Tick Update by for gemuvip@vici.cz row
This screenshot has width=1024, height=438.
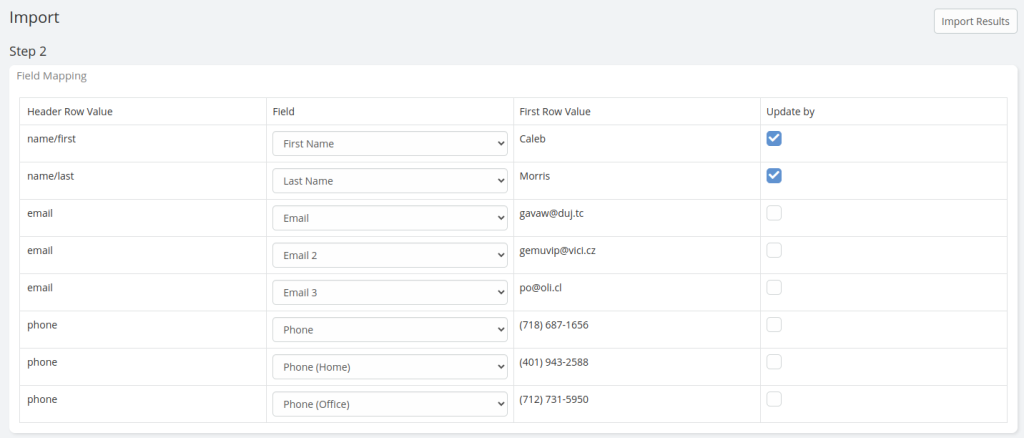(774, 250)
